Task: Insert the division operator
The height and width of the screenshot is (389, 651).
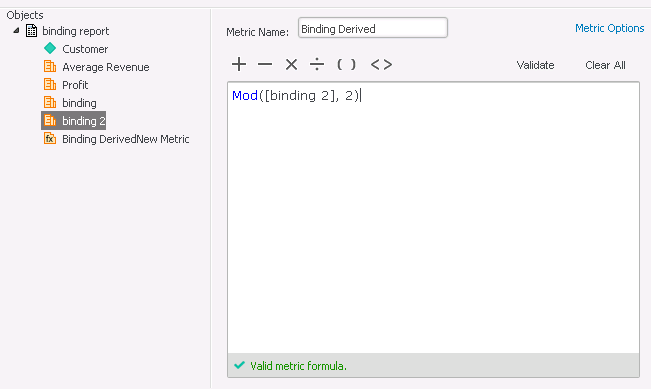Action: [317, 64]
